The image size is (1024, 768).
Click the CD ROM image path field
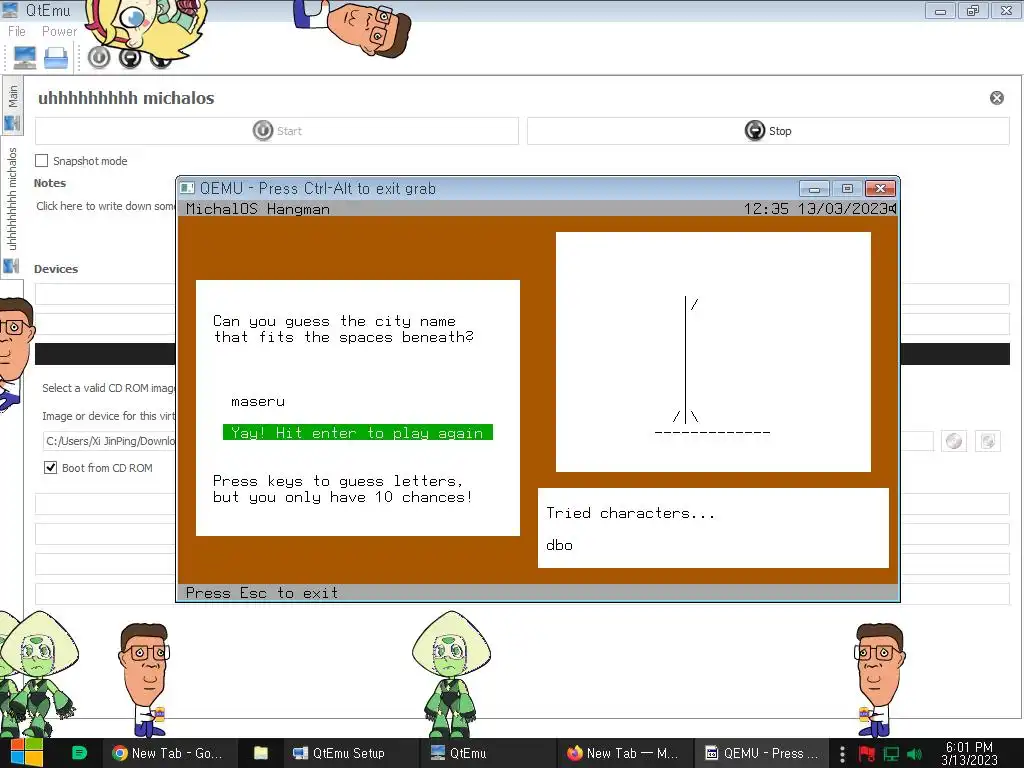(110, 441)
